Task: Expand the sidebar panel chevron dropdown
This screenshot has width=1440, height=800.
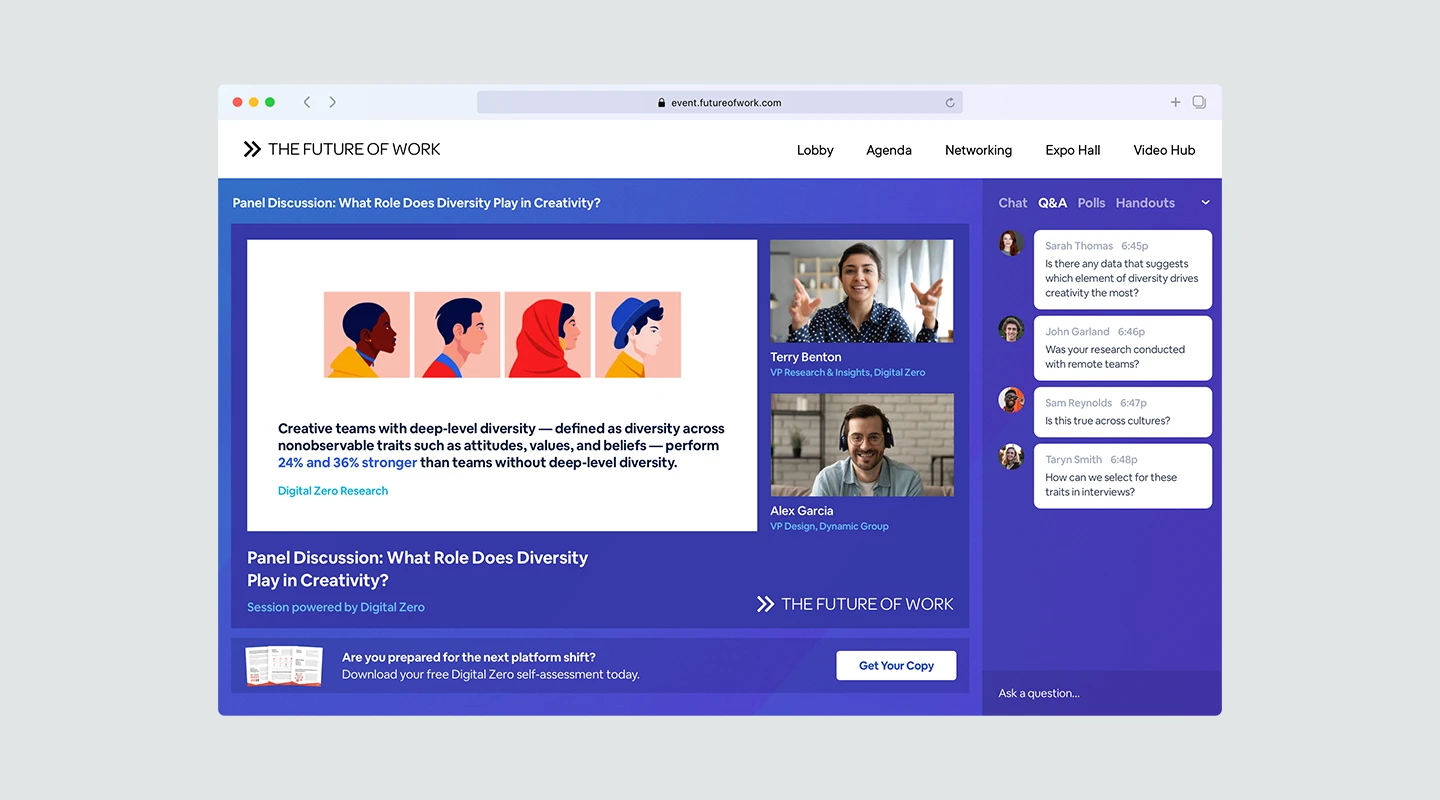Action: 1205,203
